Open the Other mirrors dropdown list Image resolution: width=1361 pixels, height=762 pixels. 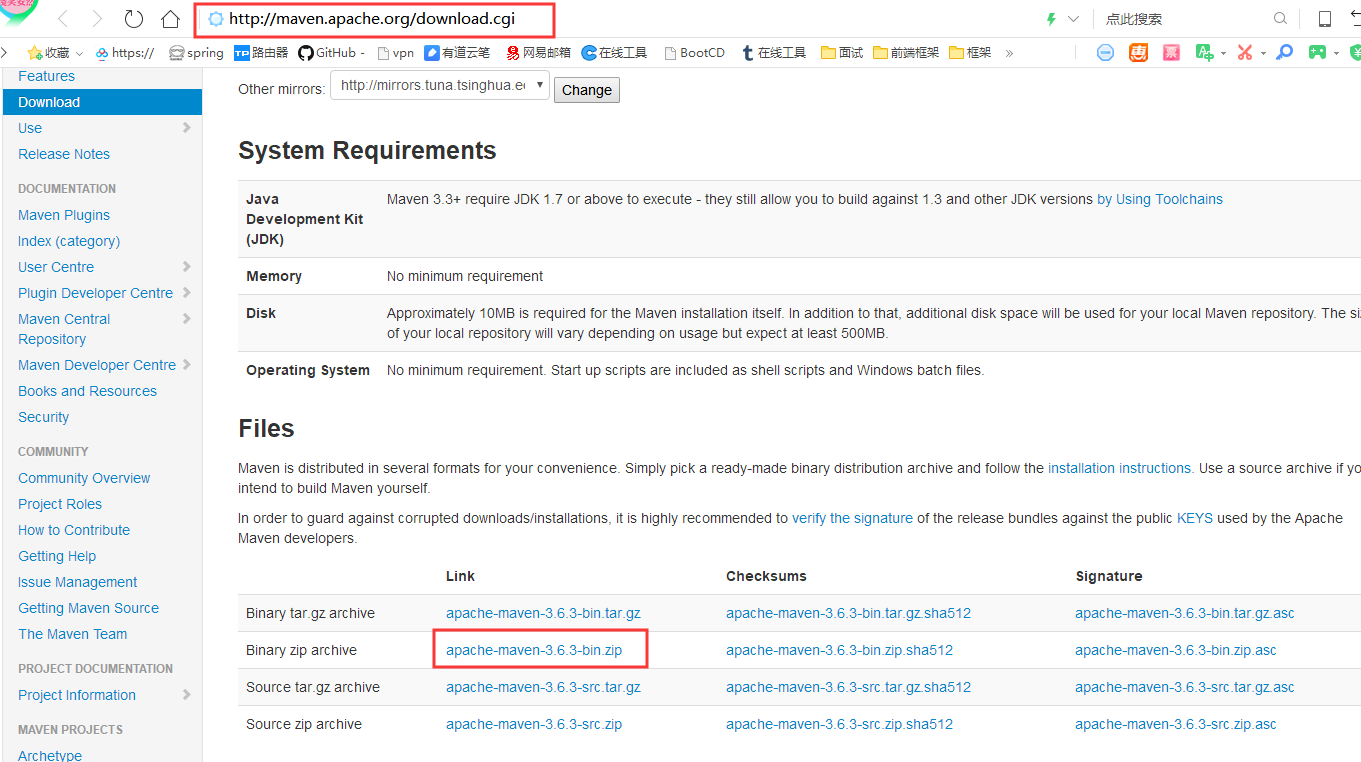point(440,86)
